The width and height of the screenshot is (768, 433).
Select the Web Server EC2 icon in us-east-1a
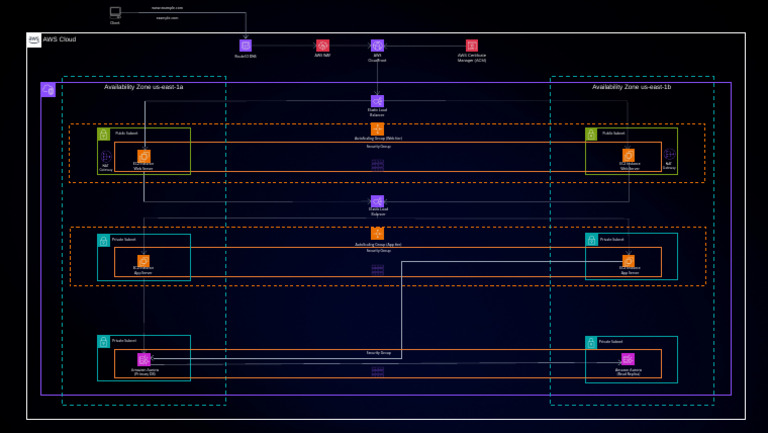click(x=144, y=156)
